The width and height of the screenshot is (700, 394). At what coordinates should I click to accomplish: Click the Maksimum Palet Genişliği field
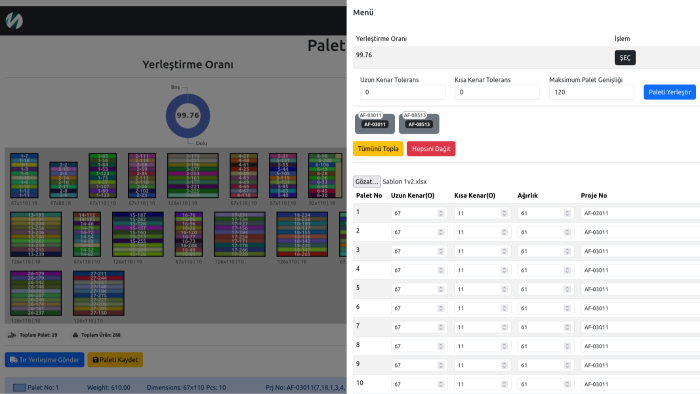[591, 92]
